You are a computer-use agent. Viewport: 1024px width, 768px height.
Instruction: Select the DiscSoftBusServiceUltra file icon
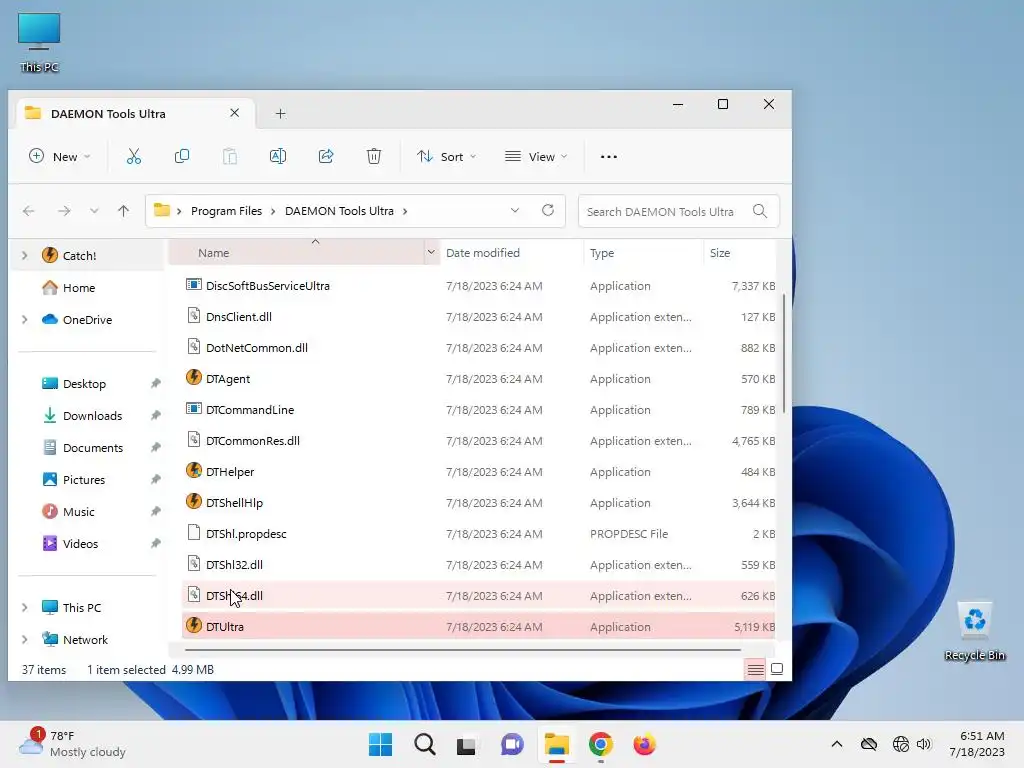click(193, 285)
